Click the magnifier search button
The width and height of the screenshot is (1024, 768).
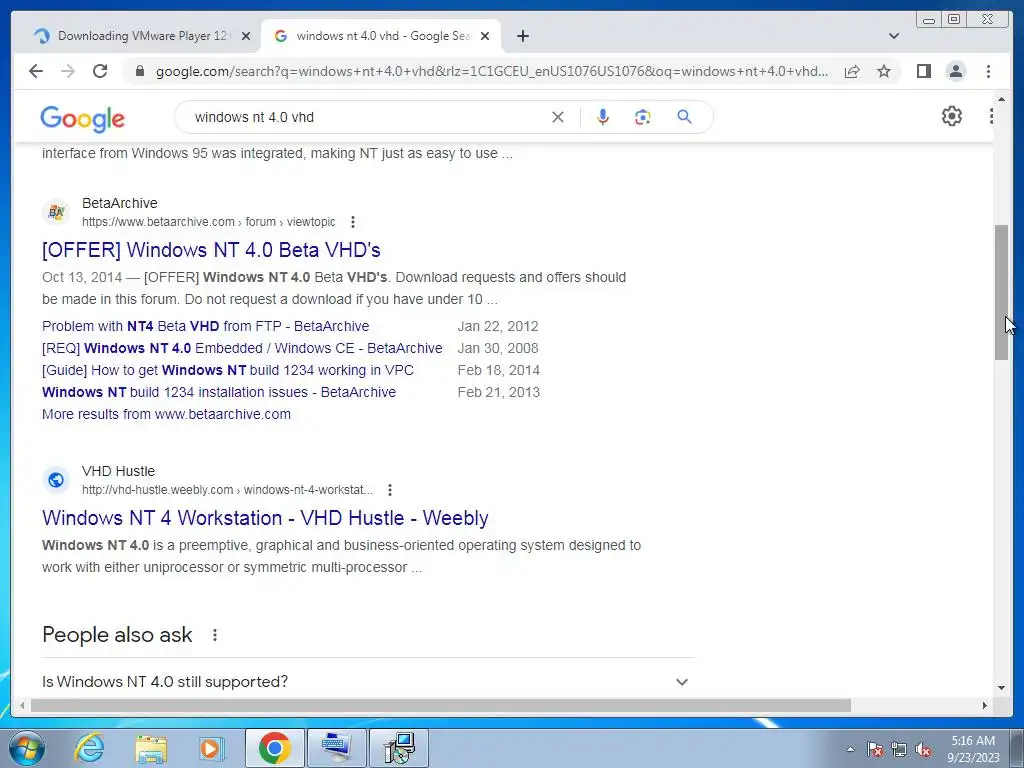point(684,117)
